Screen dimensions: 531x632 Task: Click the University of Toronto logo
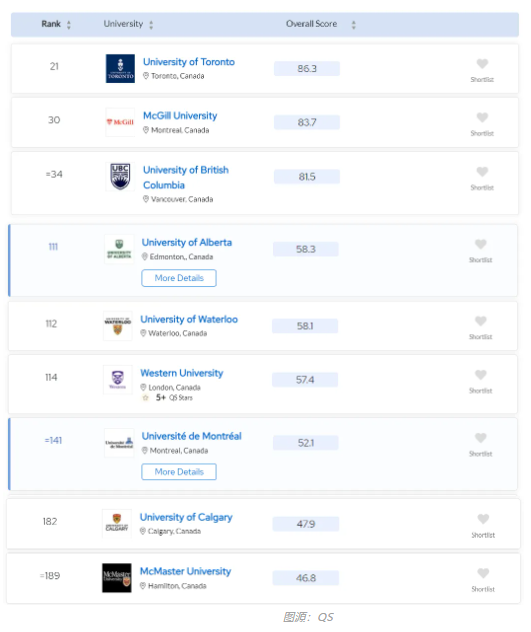tap(120, 69)
